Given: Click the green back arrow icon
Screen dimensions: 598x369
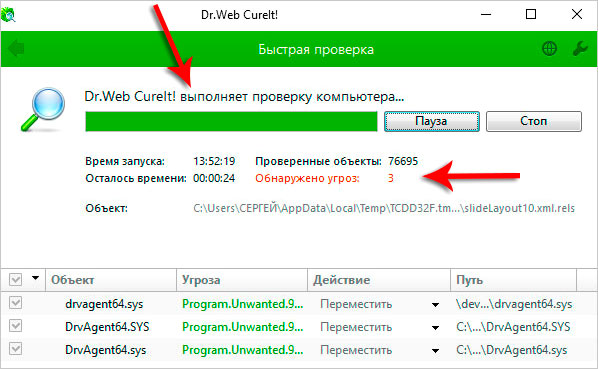Looking at the screenshot, I should (x=16, y=49).
